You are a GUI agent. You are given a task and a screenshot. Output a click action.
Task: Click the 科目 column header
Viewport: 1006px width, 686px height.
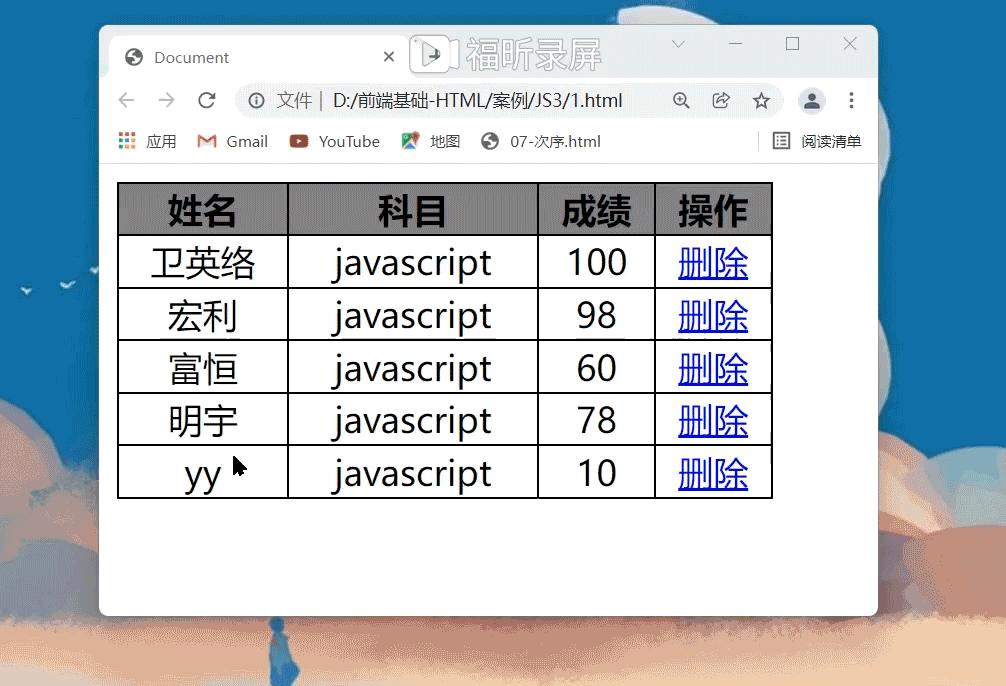click(x=413, y=210)
